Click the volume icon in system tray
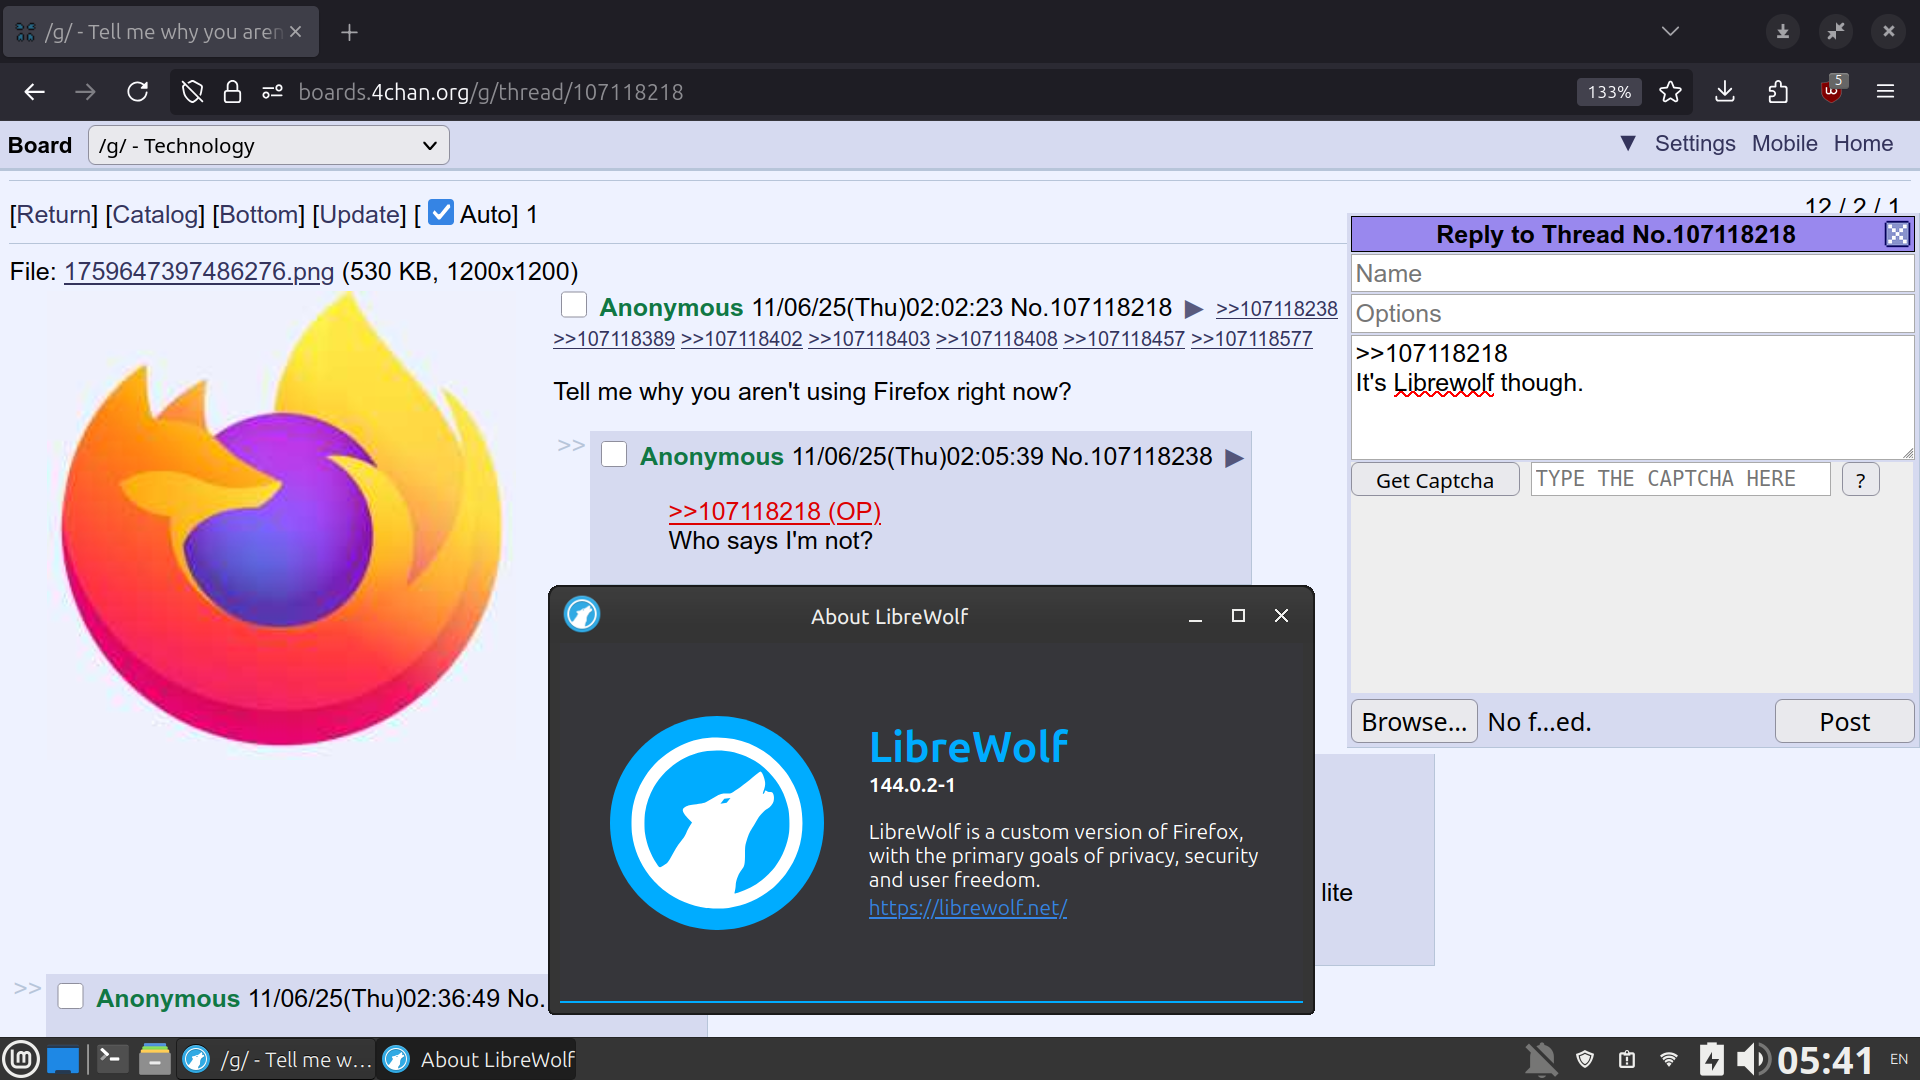The image size is (1920, 1080). [1752, 1059]
